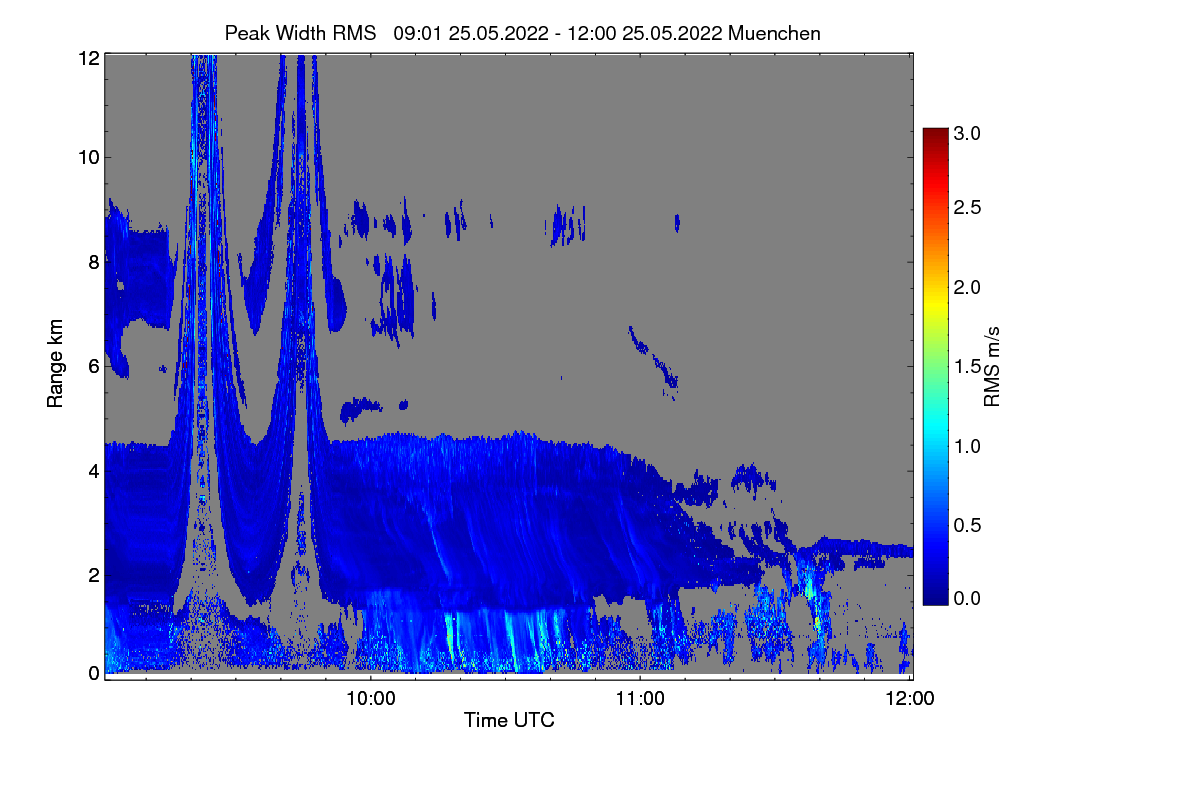This screenshot has height=800, width=1200.
Task: Click the 'RMS m/s' colorbar label
Action: (991, 366)
